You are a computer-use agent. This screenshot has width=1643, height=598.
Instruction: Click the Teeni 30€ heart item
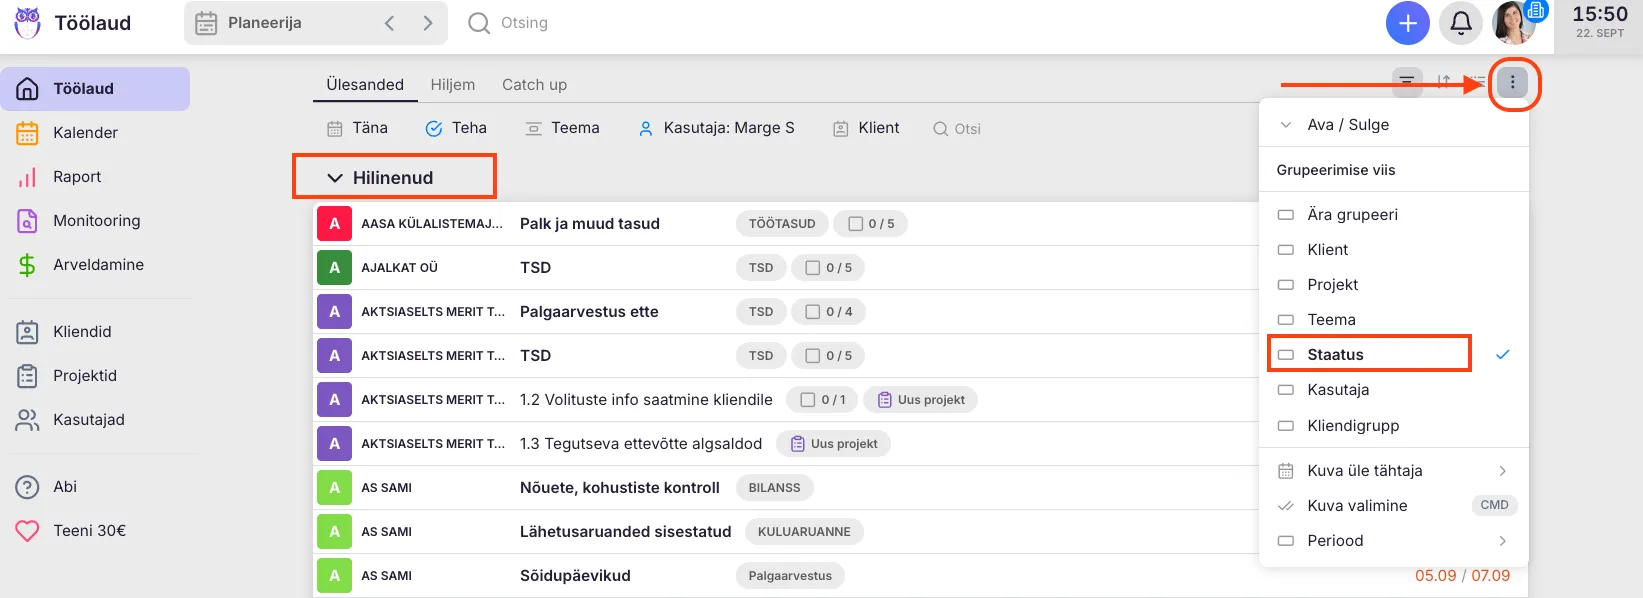pyautogui.click(x=89, y=531)
